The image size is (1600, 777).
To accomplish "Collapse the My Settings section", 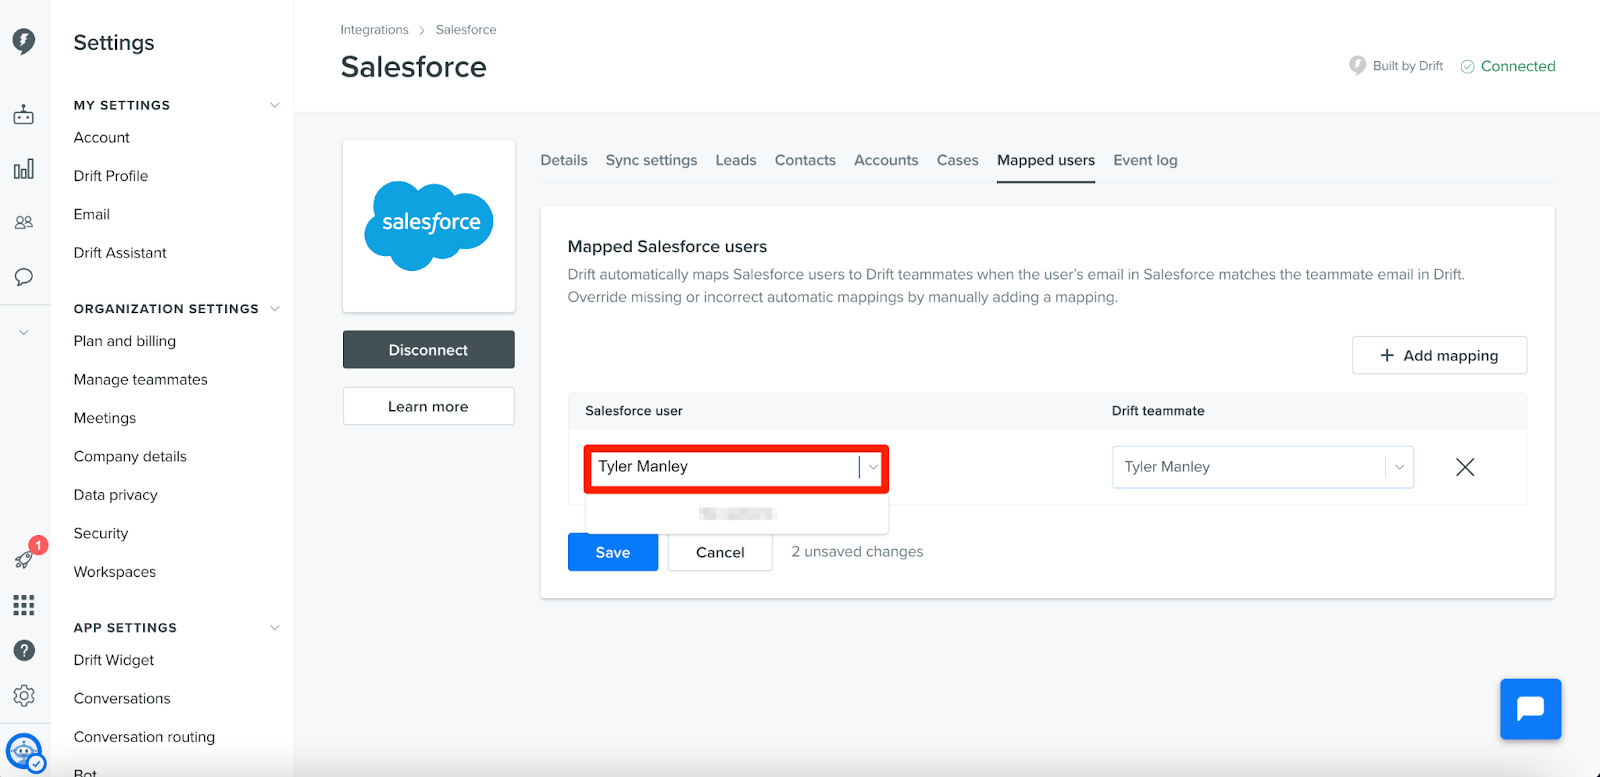I will tap(275, 105).
